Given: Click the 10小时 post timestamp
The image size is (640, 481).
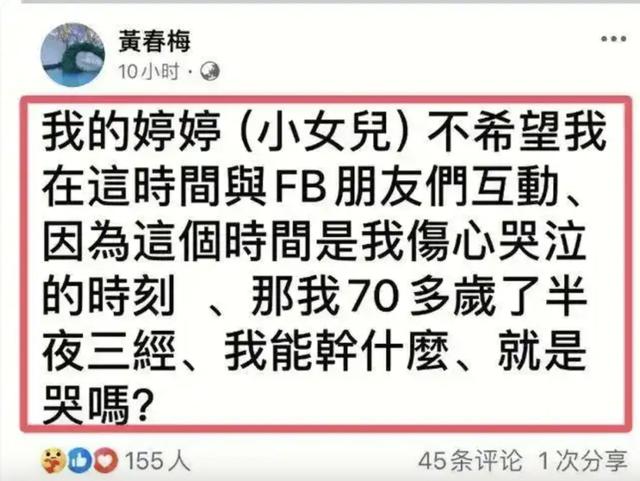Looking at the screenshot, I should (x=149, y=72).
